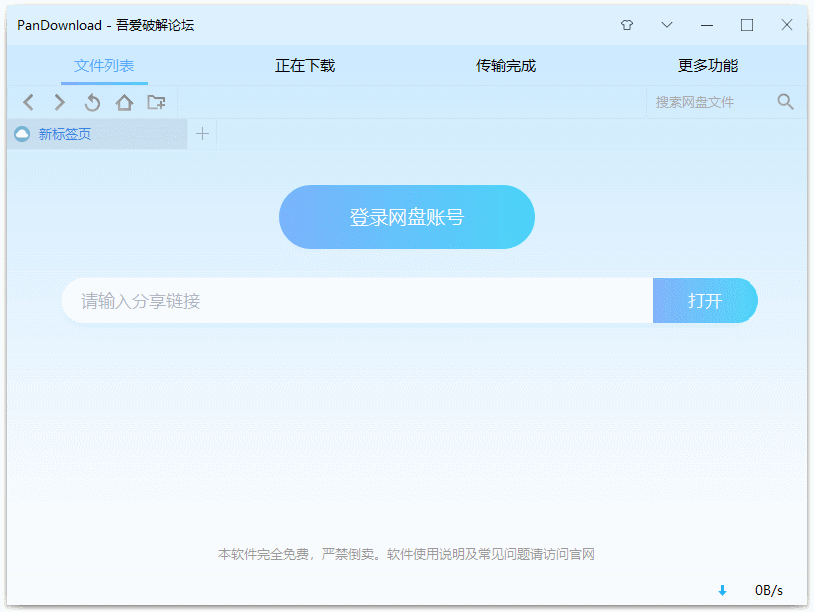Switch to the 正在下载 tab

[305, 64]
